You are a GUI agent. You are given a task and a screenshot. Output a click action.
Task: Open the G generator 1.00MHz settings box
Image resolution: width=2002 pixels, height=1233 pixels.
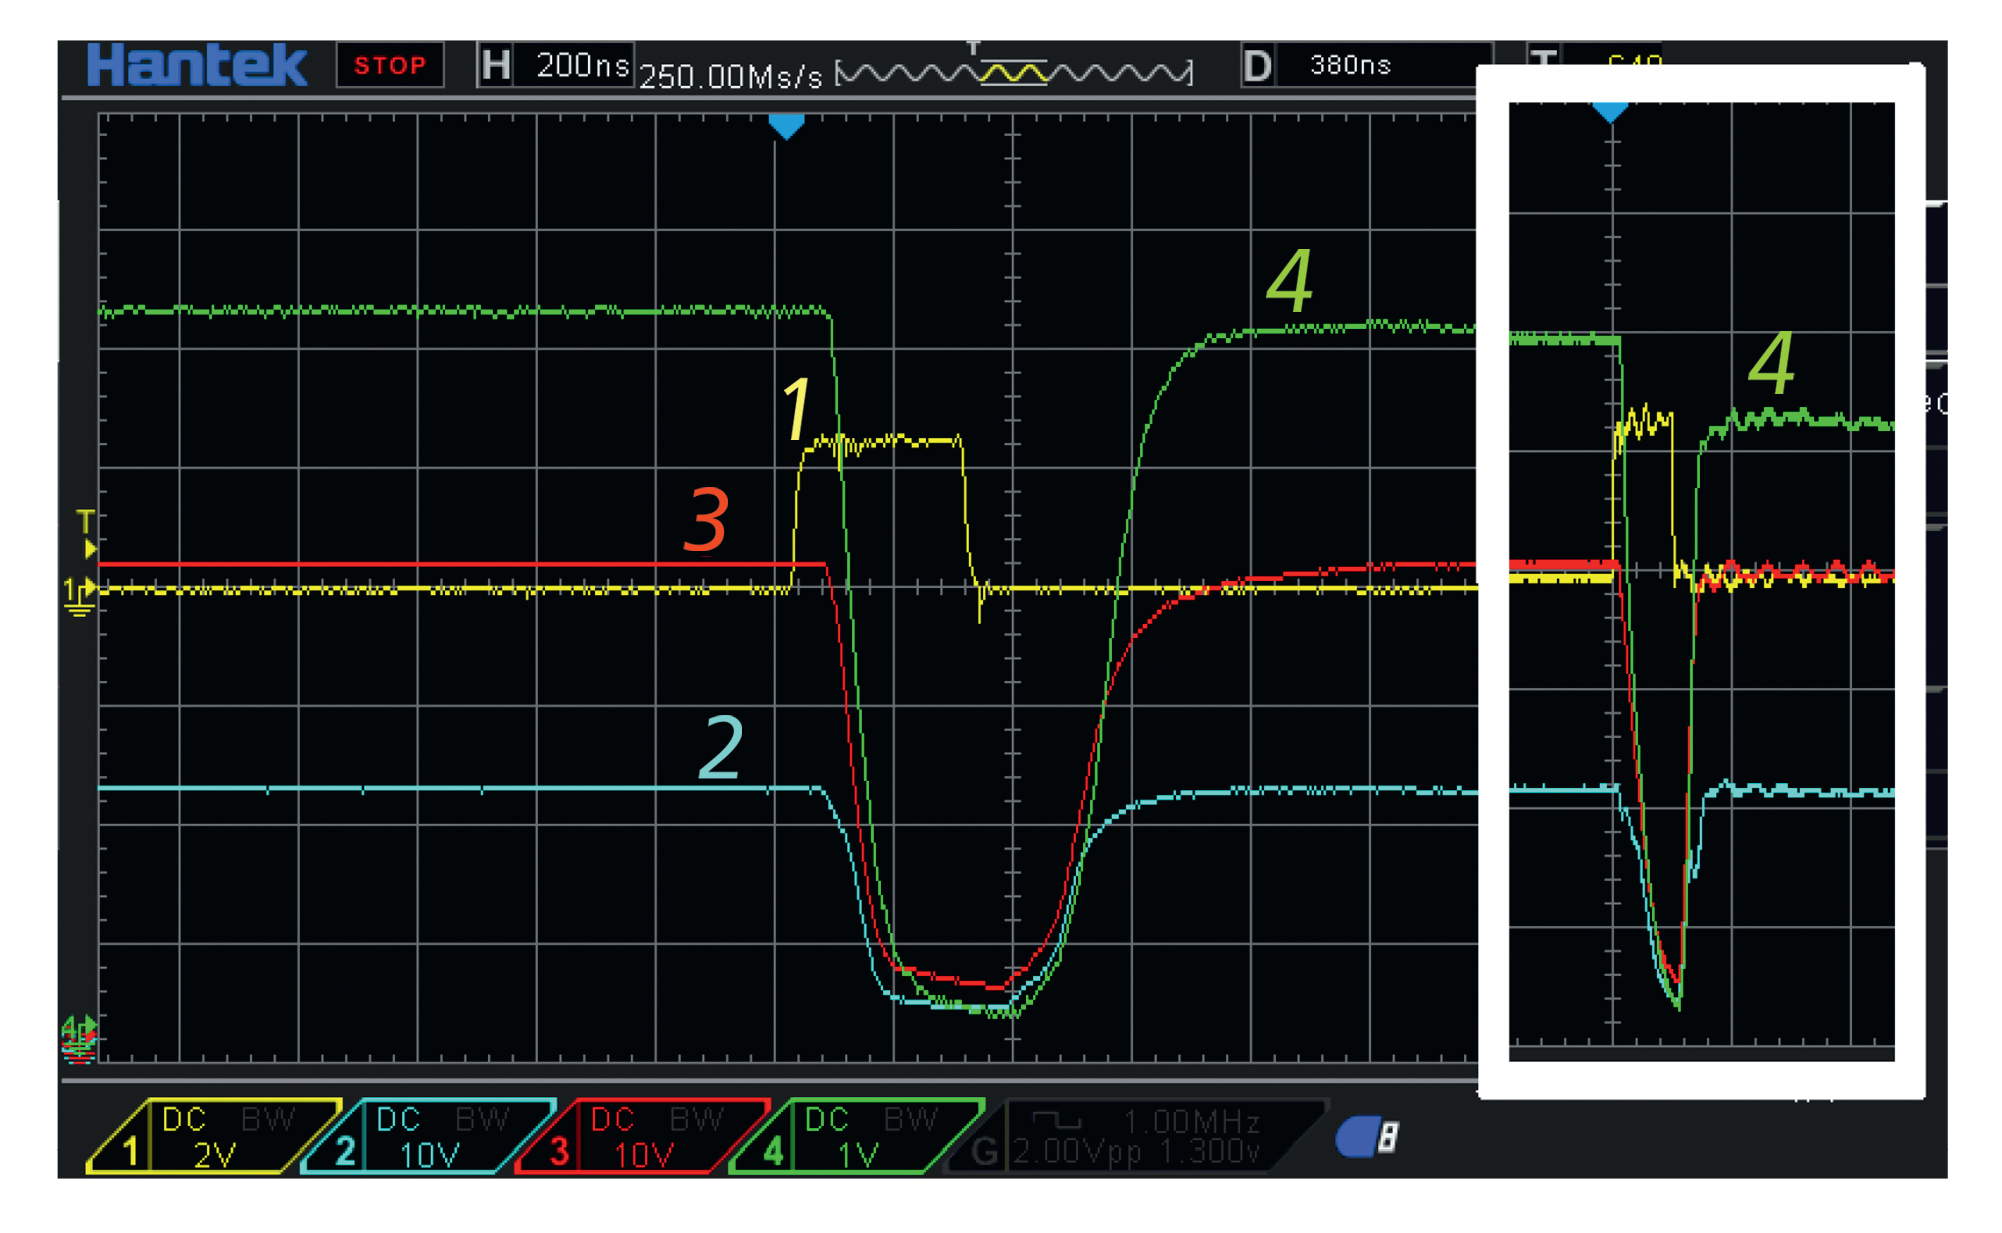1136,1136
